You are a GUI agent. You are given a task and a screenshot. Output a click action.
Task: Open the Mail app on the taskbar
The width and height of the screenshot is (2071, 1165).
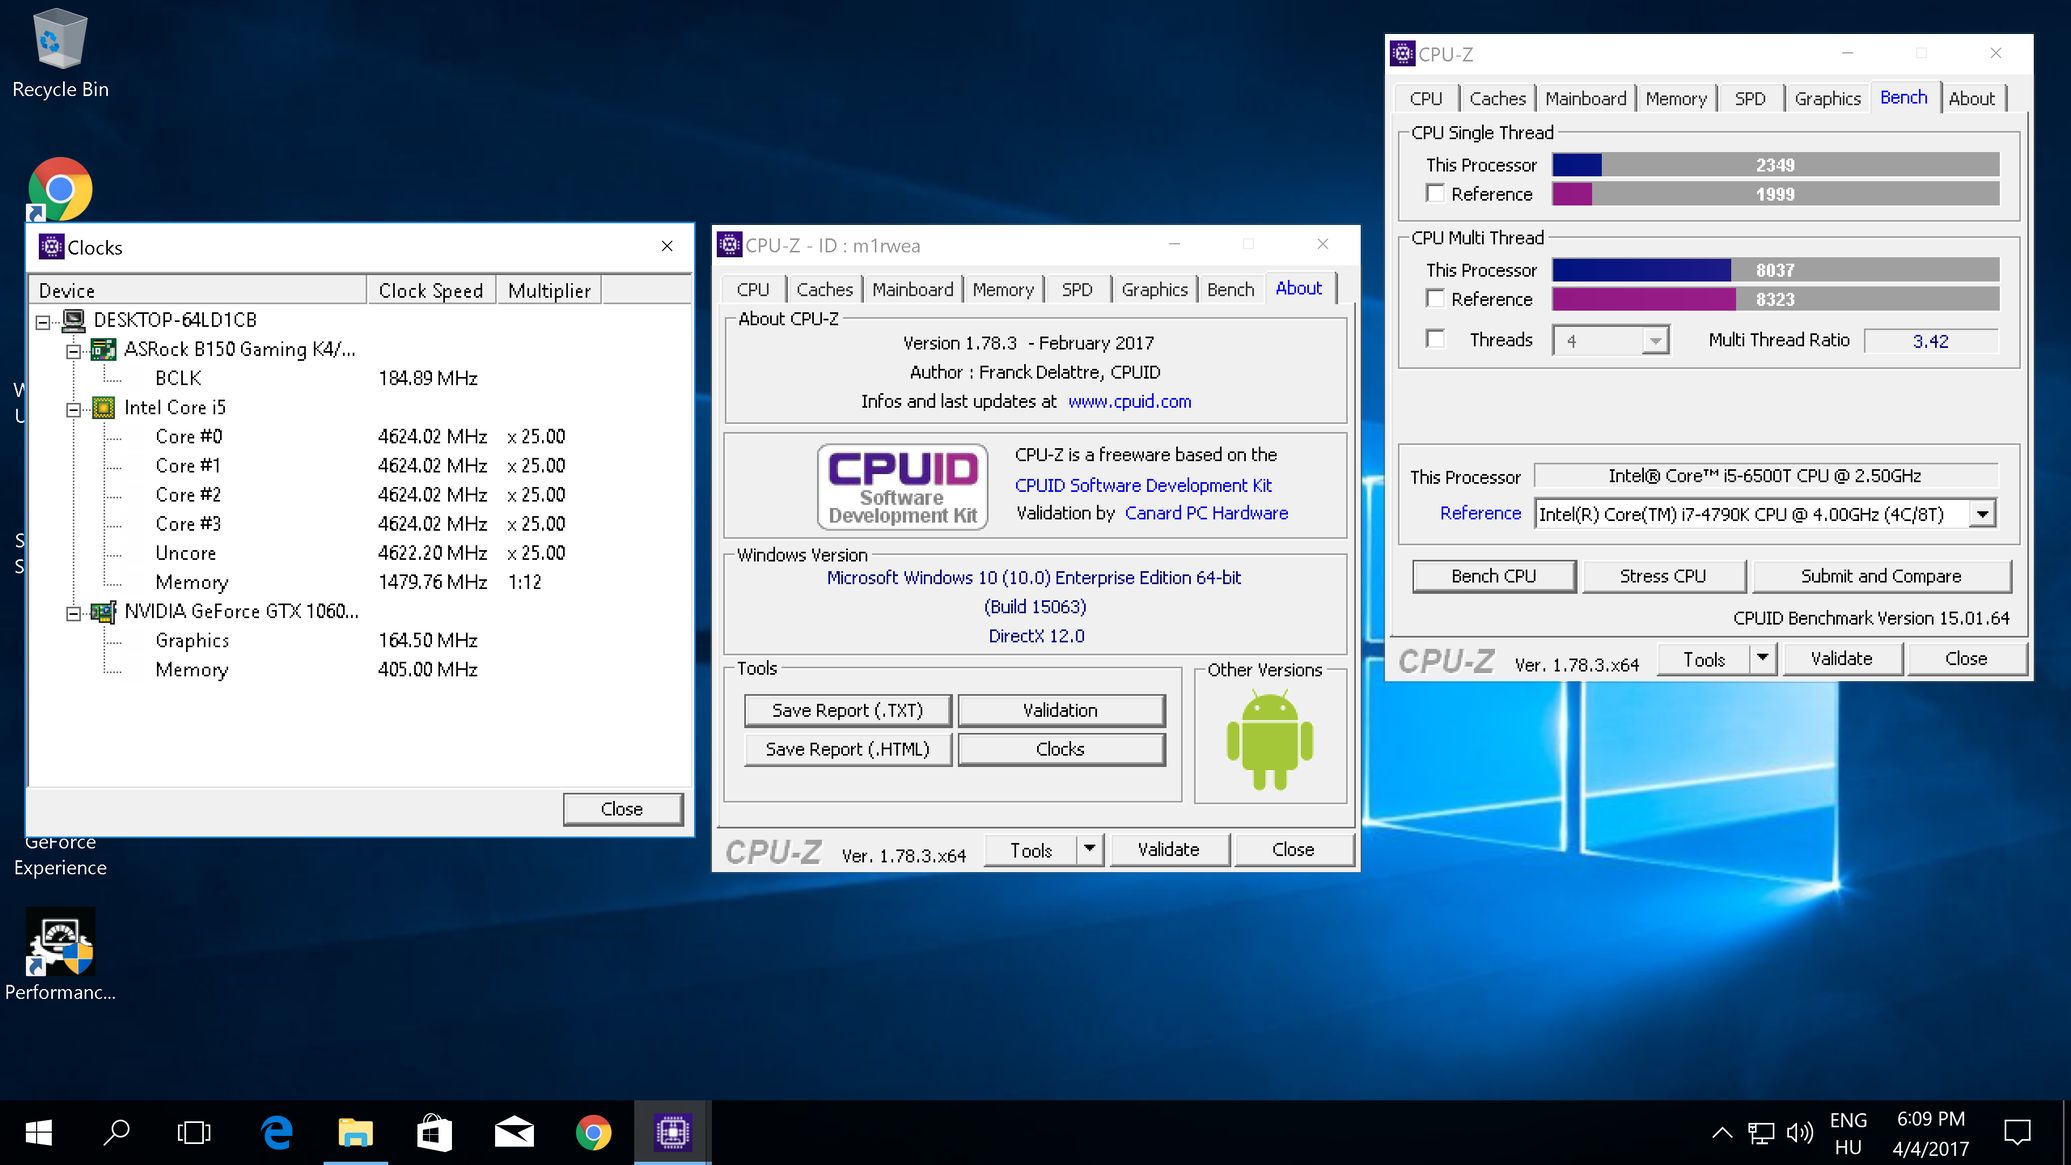514,1133
